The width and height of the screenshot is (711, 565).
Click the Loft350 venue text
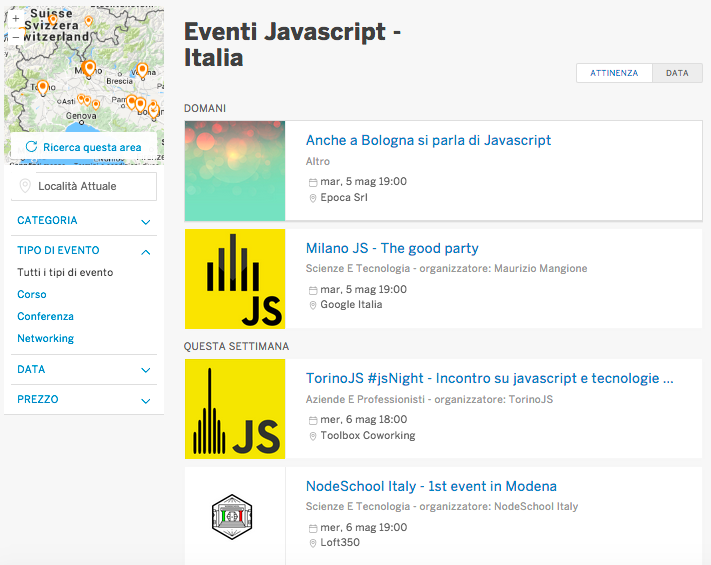point(340,542)
